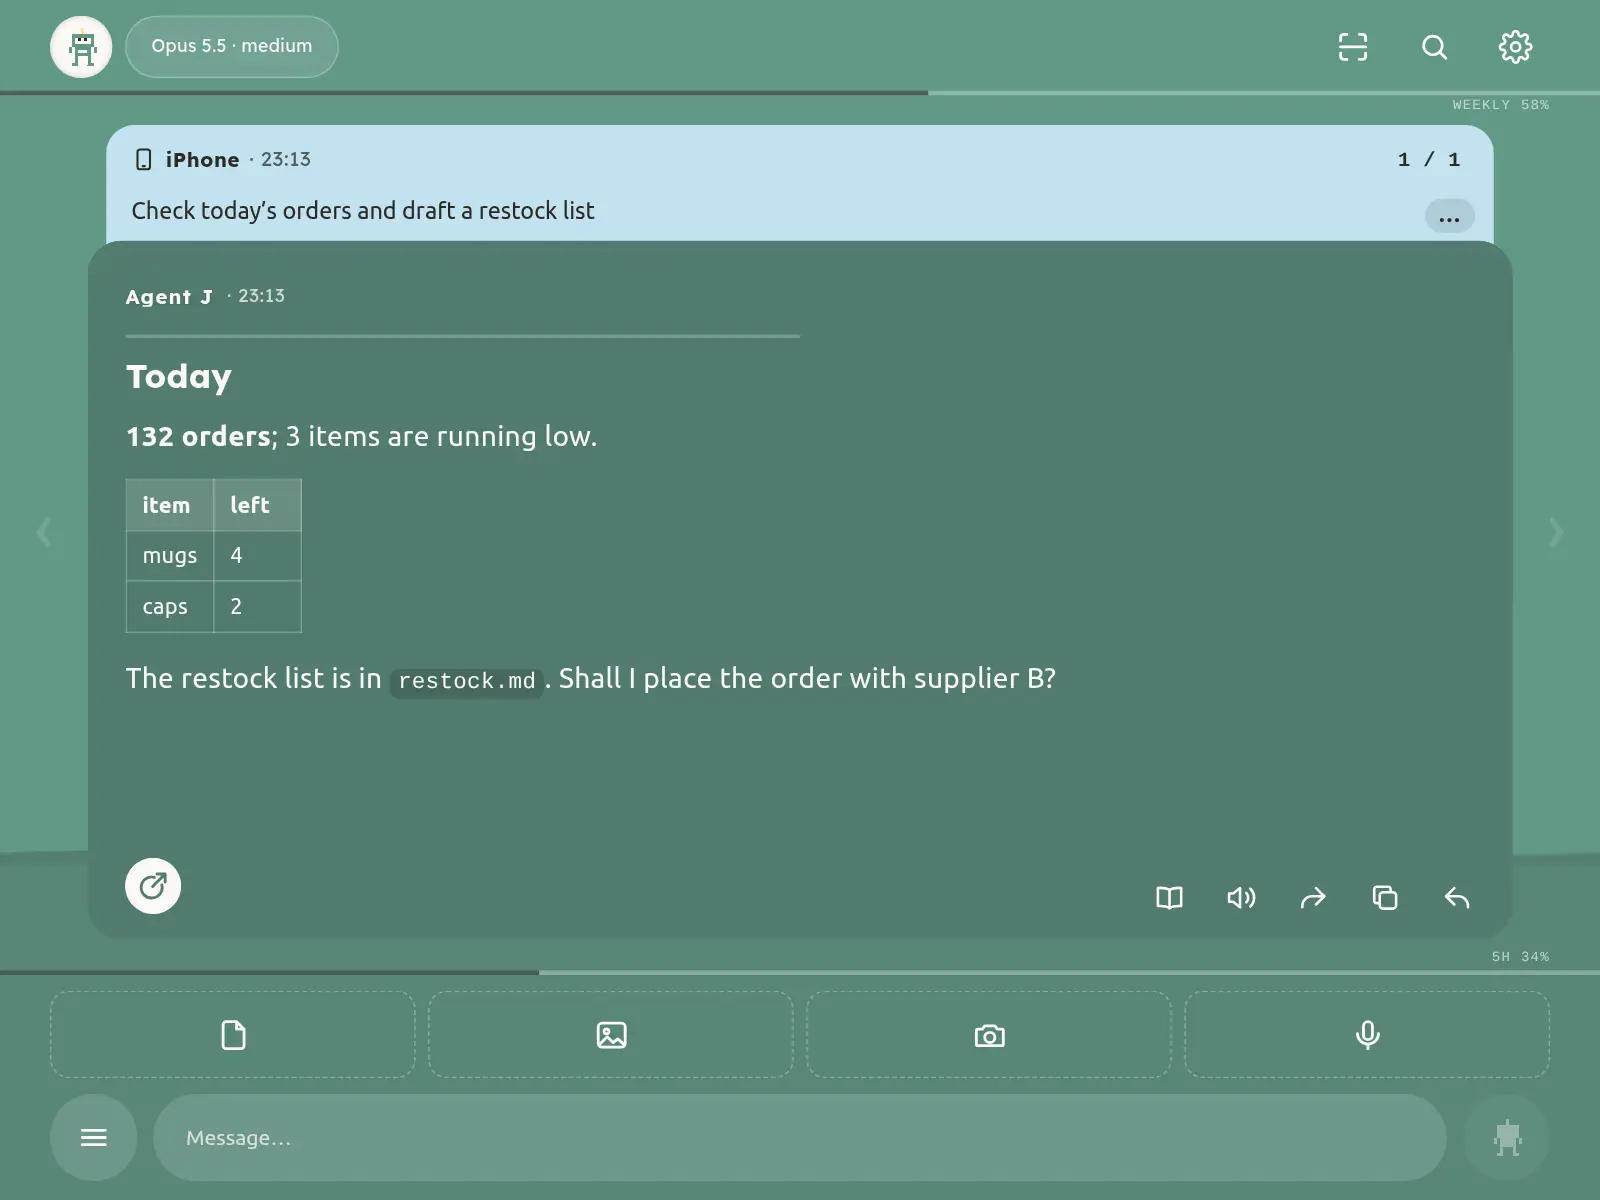Image resolution: width=1600 pixels, height=1200 pixels.
Task: Click the robot avatar icon
Action: [81, 47]
